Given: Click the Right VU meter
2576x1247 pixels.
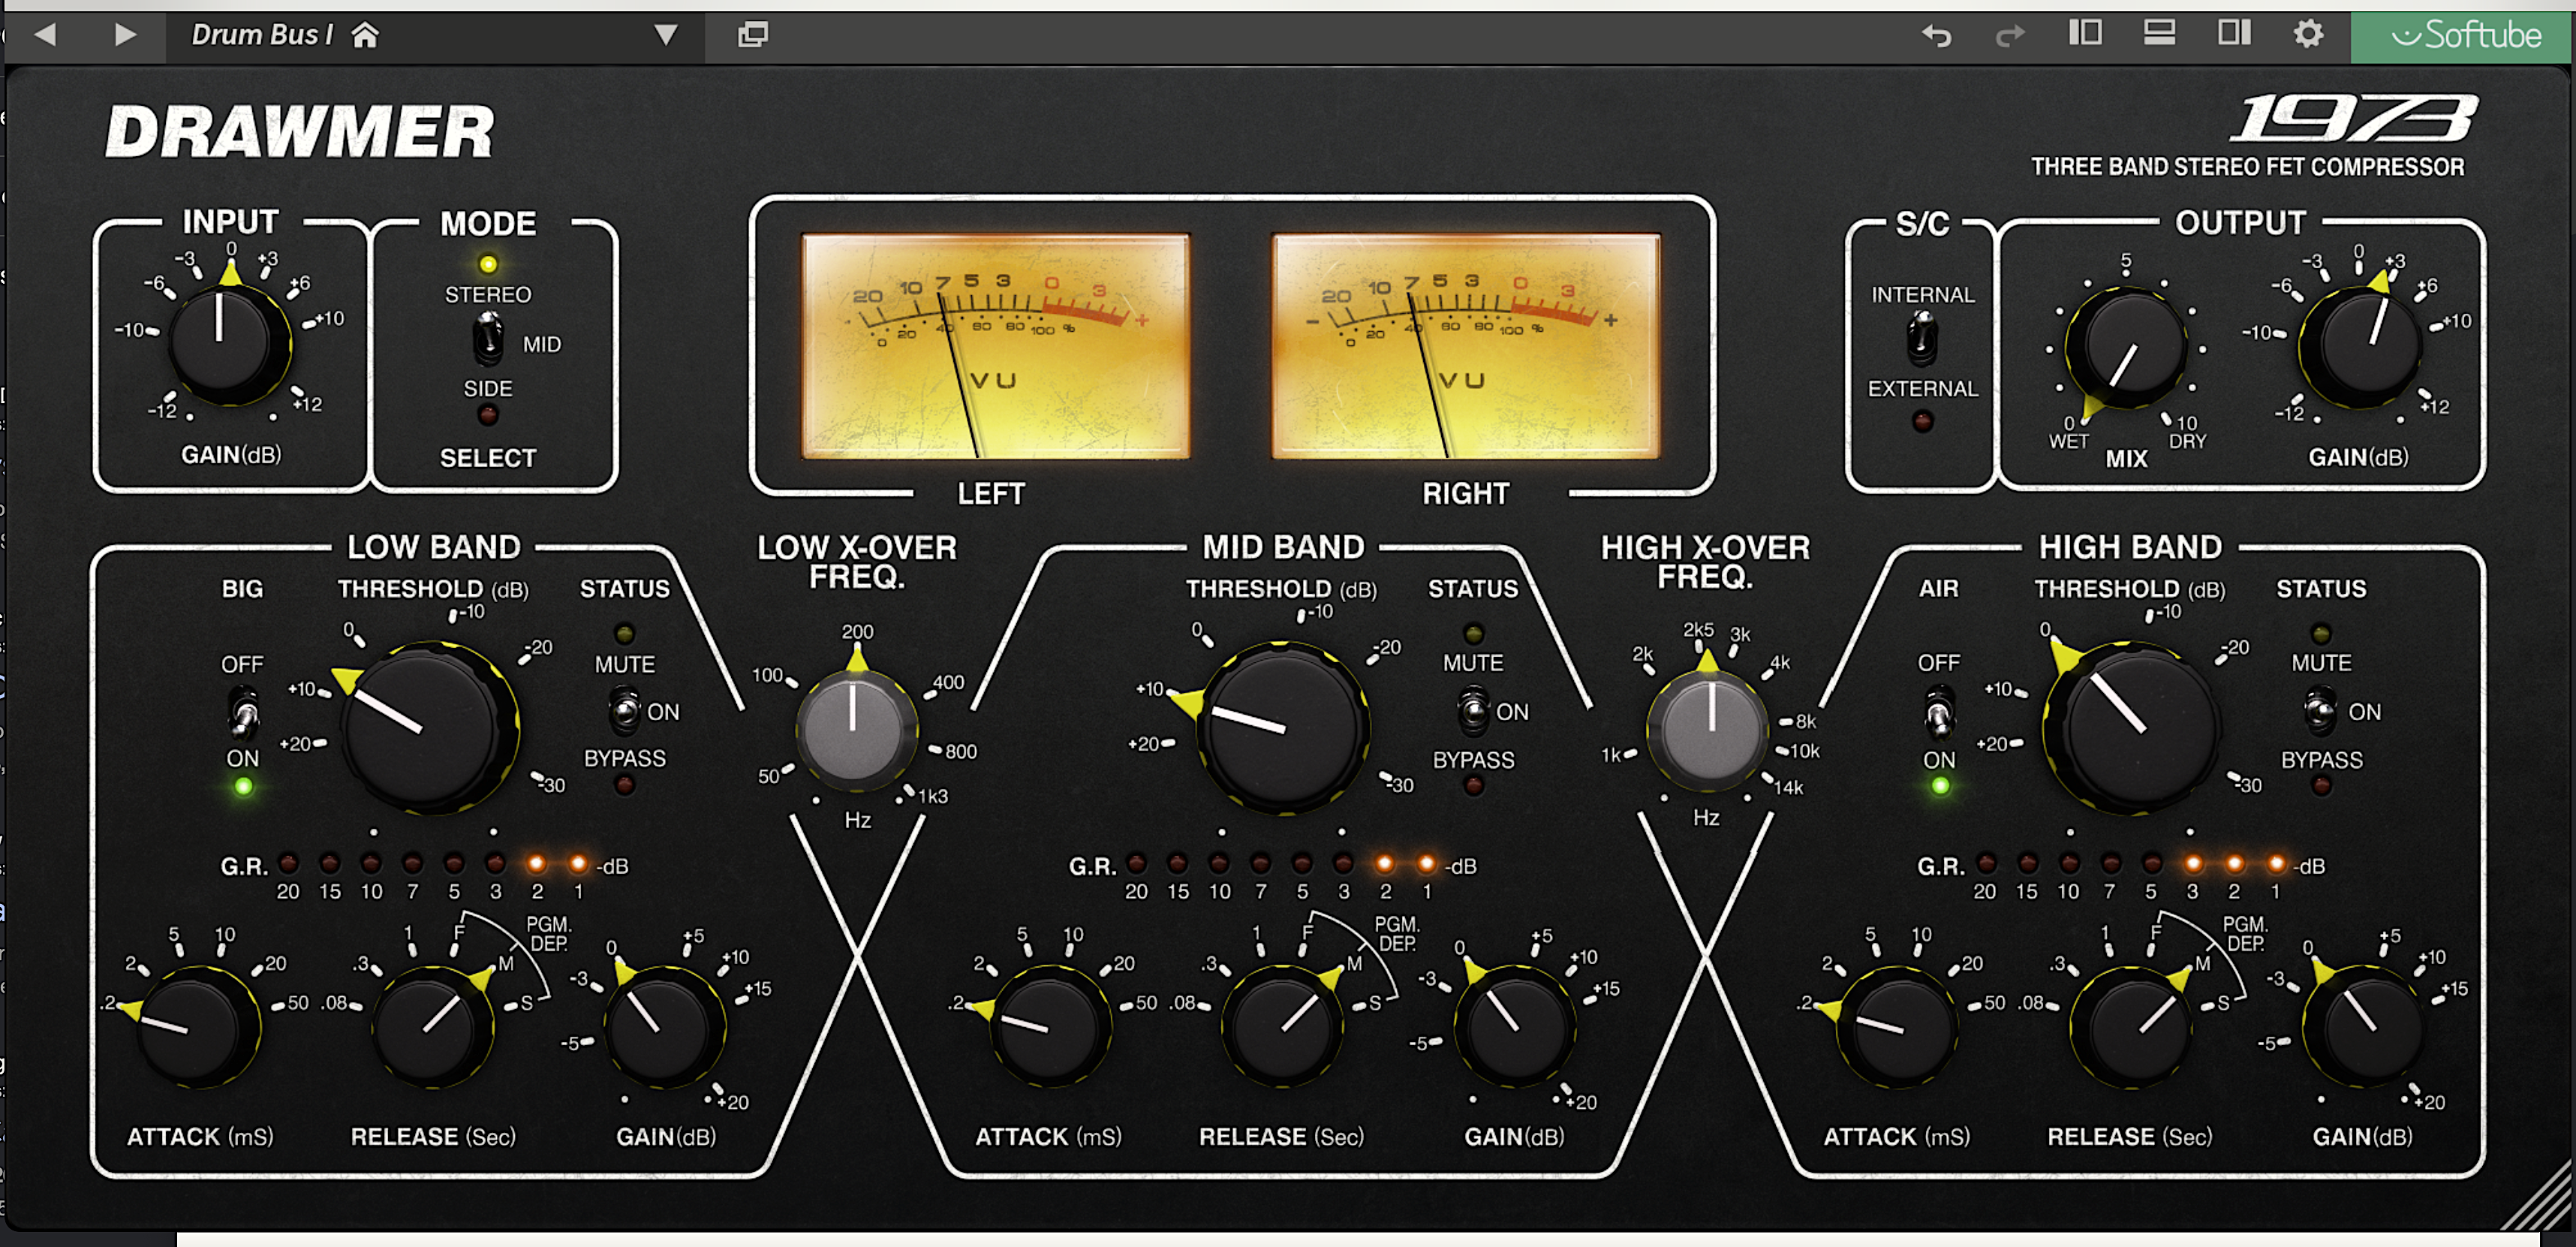Looking at the screenshot, I should pyautogui.click(x=1465, y=346).
